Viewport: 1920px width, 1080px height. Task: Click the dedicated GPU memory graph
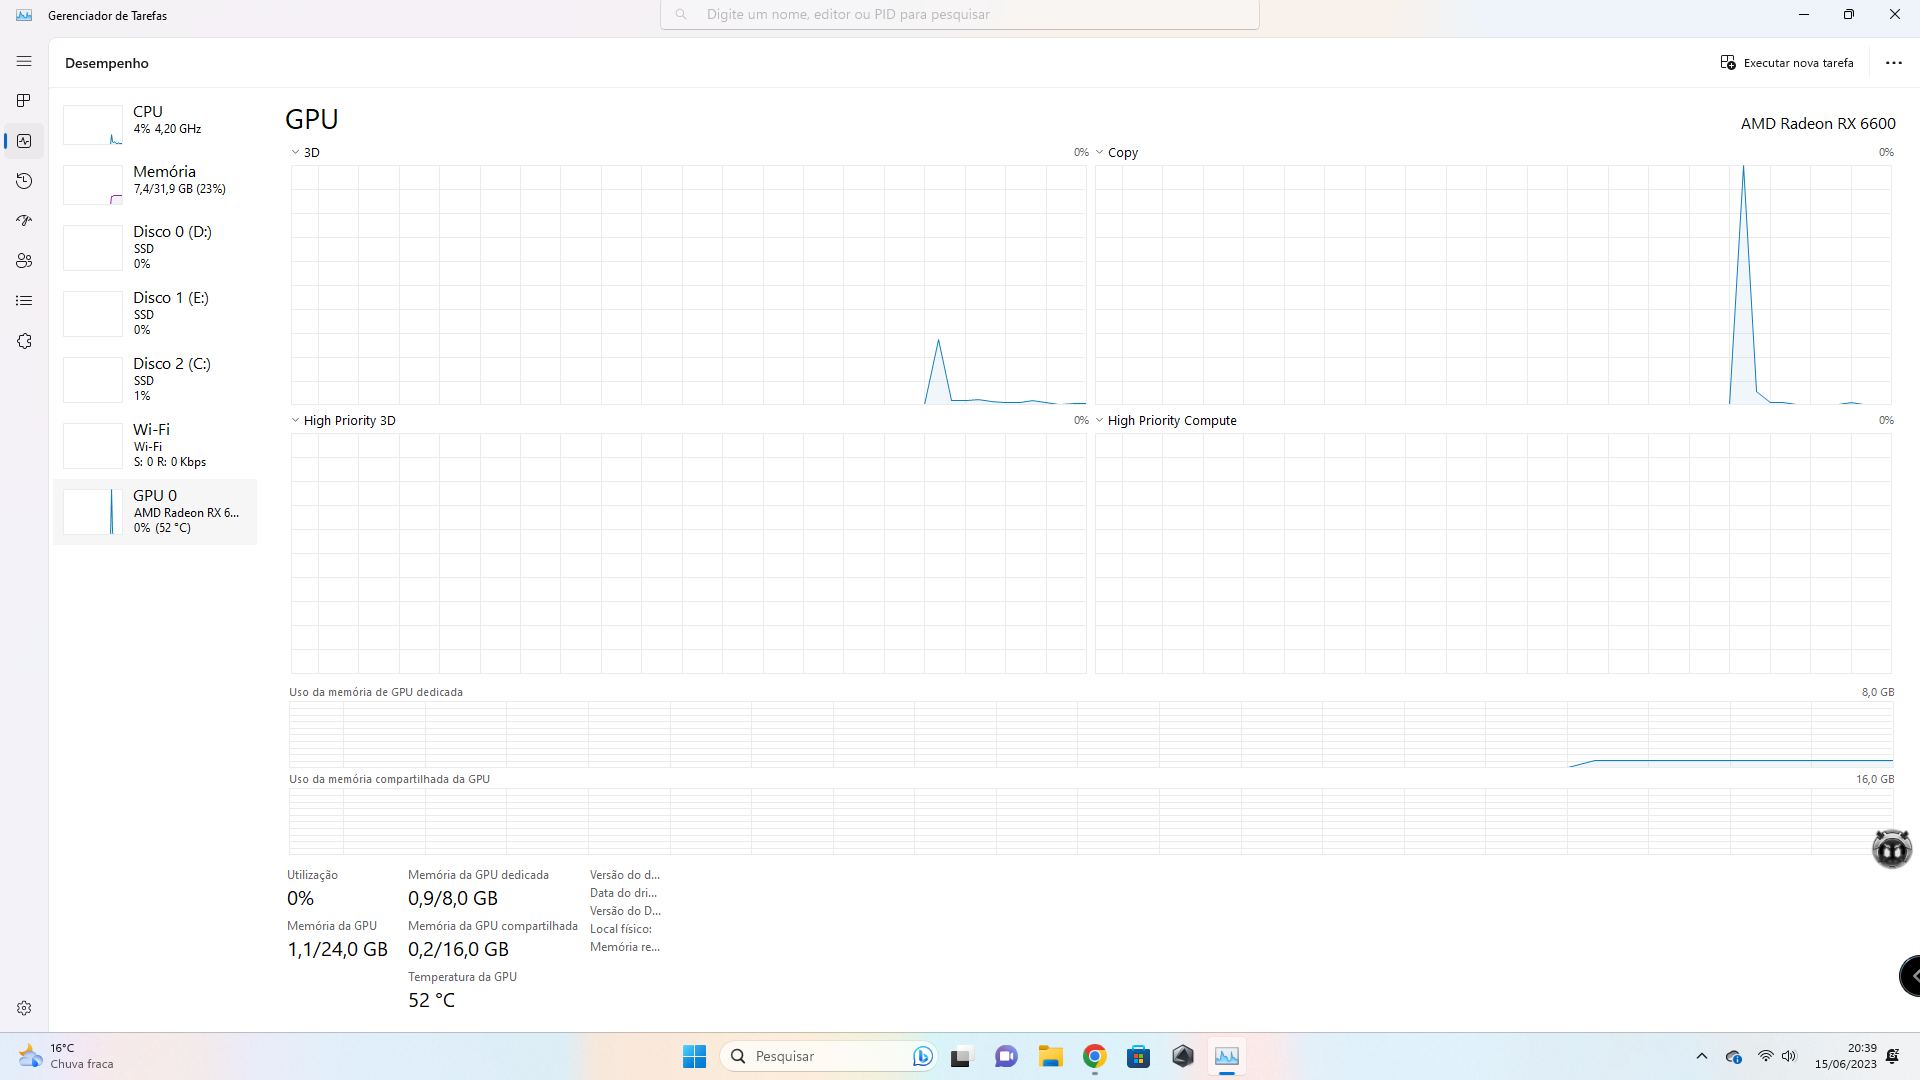coord(1091,734)
